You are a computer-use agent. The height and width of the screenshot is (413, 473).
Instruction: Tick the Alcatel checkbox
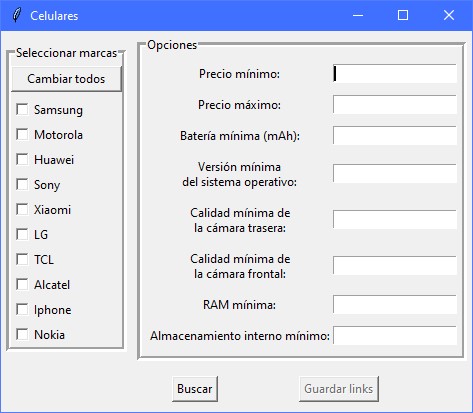(x=22, y=284)
